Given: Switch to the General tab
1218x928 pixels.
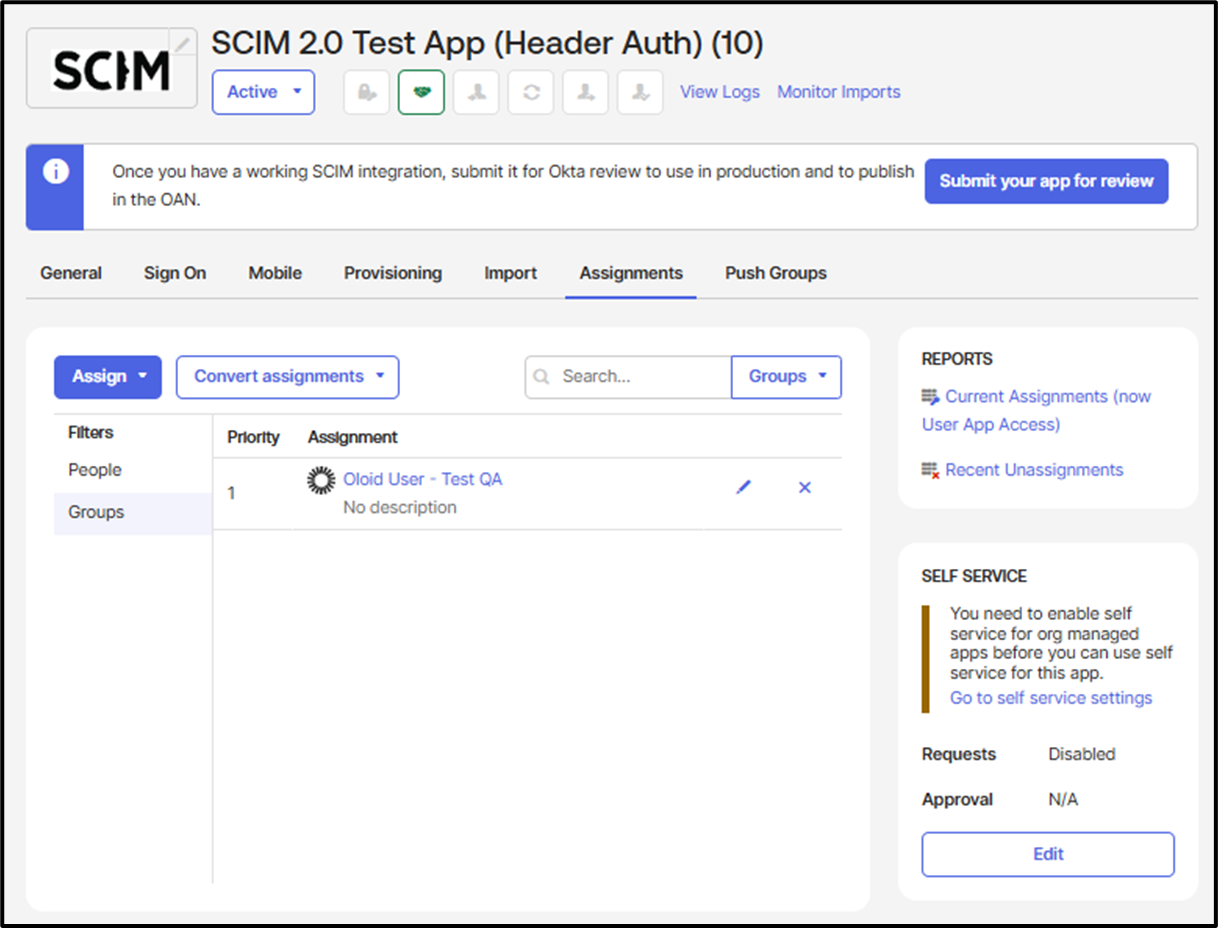Looking at the screenshot, I should click(71, 273).
